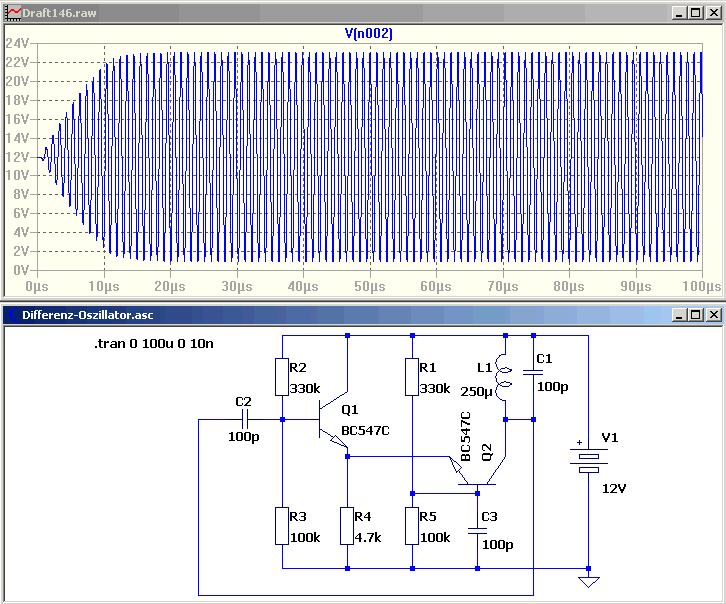The height and width of the screenshot is (604, 726).
Task: Select capacitor C3 100p symbol
Action: [477, 531]
